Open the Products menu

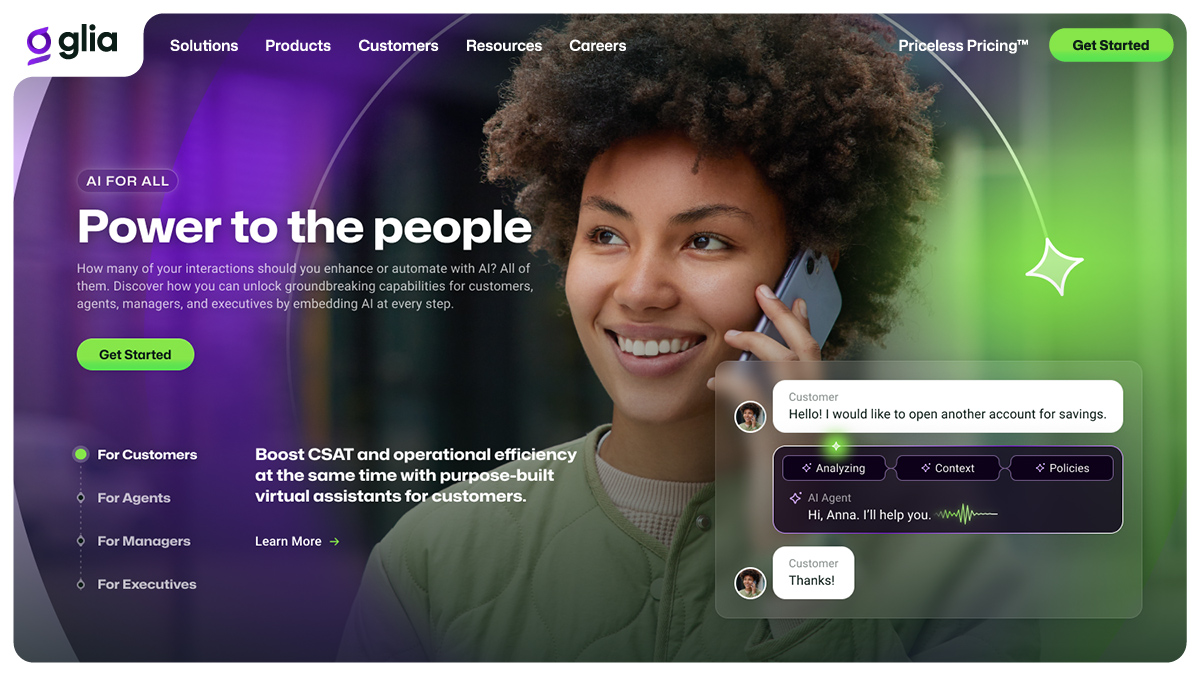point(298,46)
